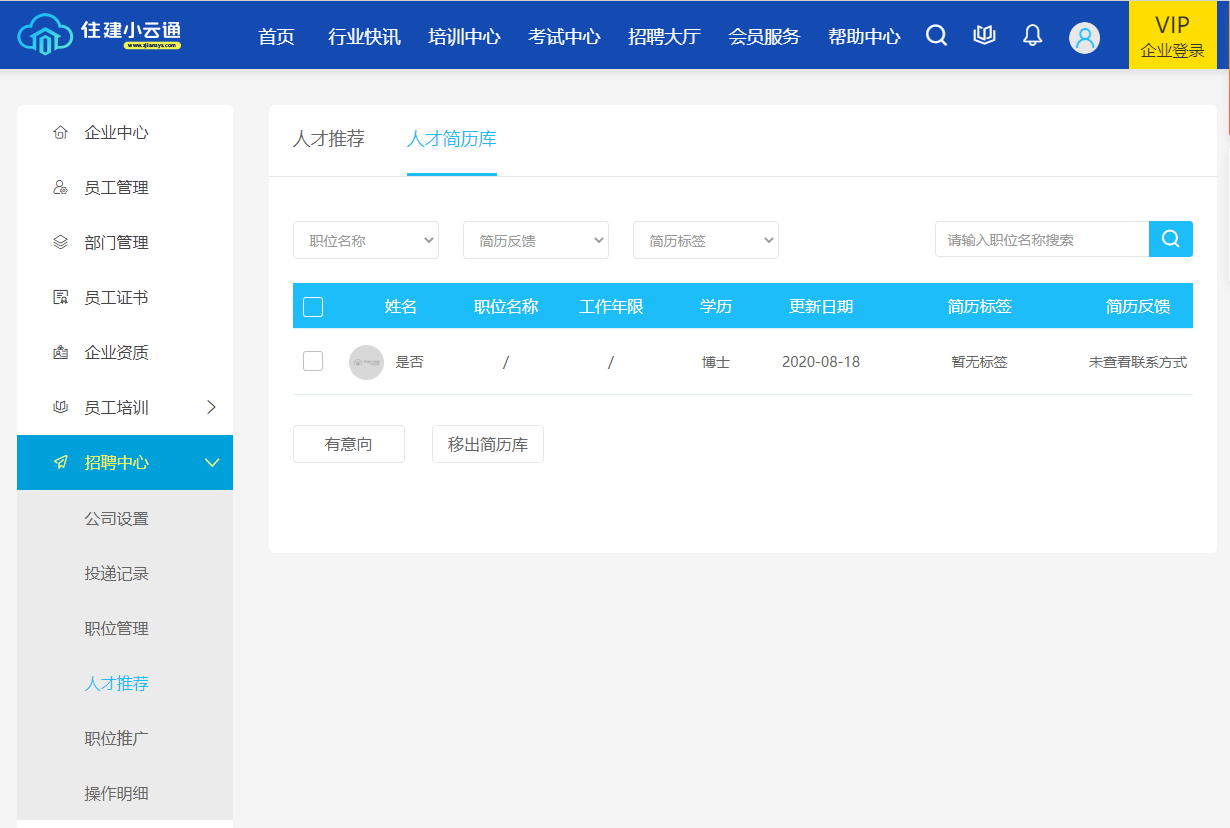
Task: Open the 简历标签 filter dropdown
Action: pyautogui.click(x=706, y=240)
